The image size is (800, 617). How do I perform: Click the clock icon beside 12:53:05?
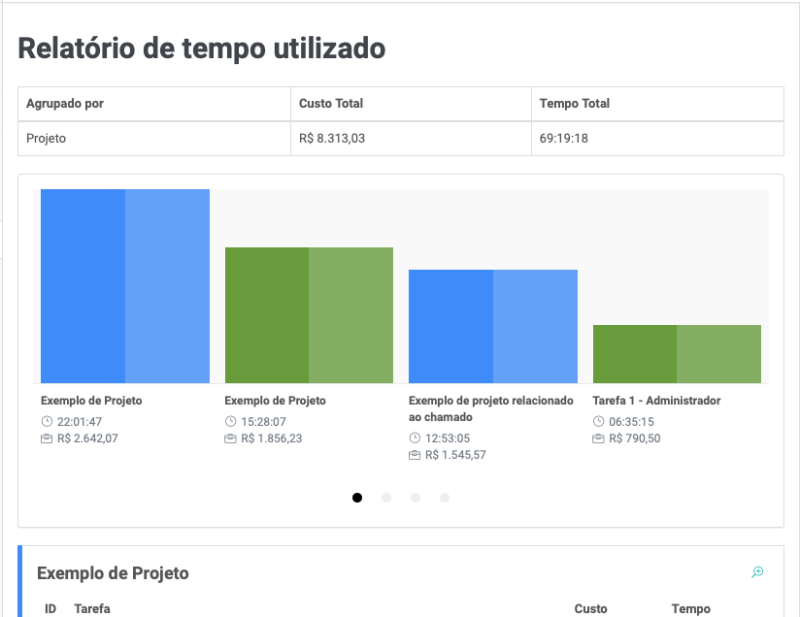415,438
